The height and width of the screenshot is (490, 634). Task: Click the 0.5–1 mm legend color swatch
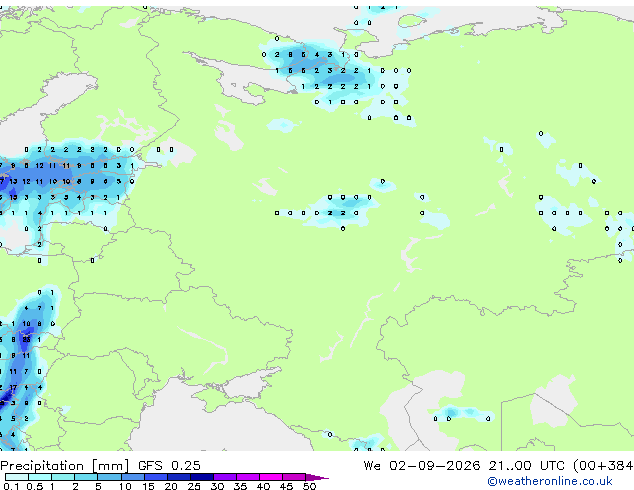point(40,477)
